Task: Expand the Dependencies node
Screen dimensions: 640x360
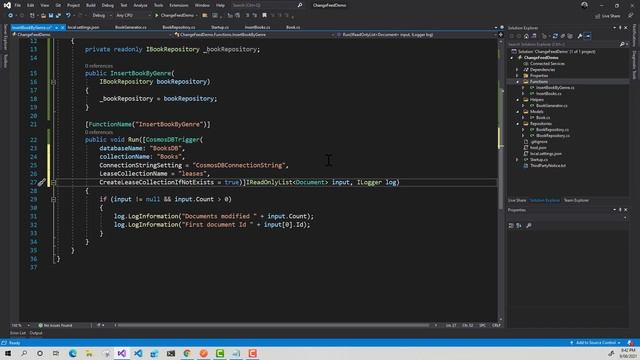Action: tap(518, 70)
